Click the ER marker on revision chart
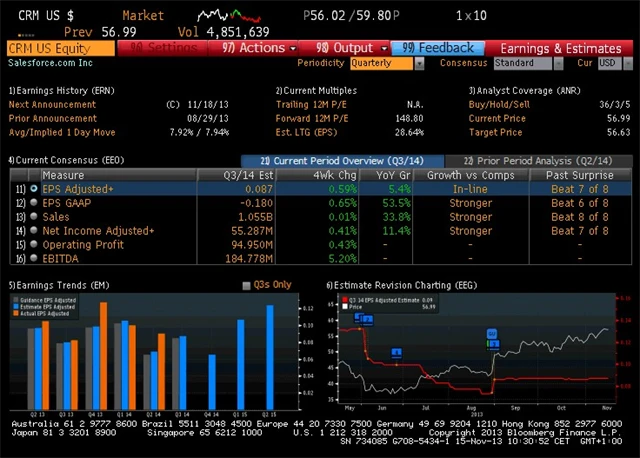Viewport: 640px width, 458px height. click(492, 334)
